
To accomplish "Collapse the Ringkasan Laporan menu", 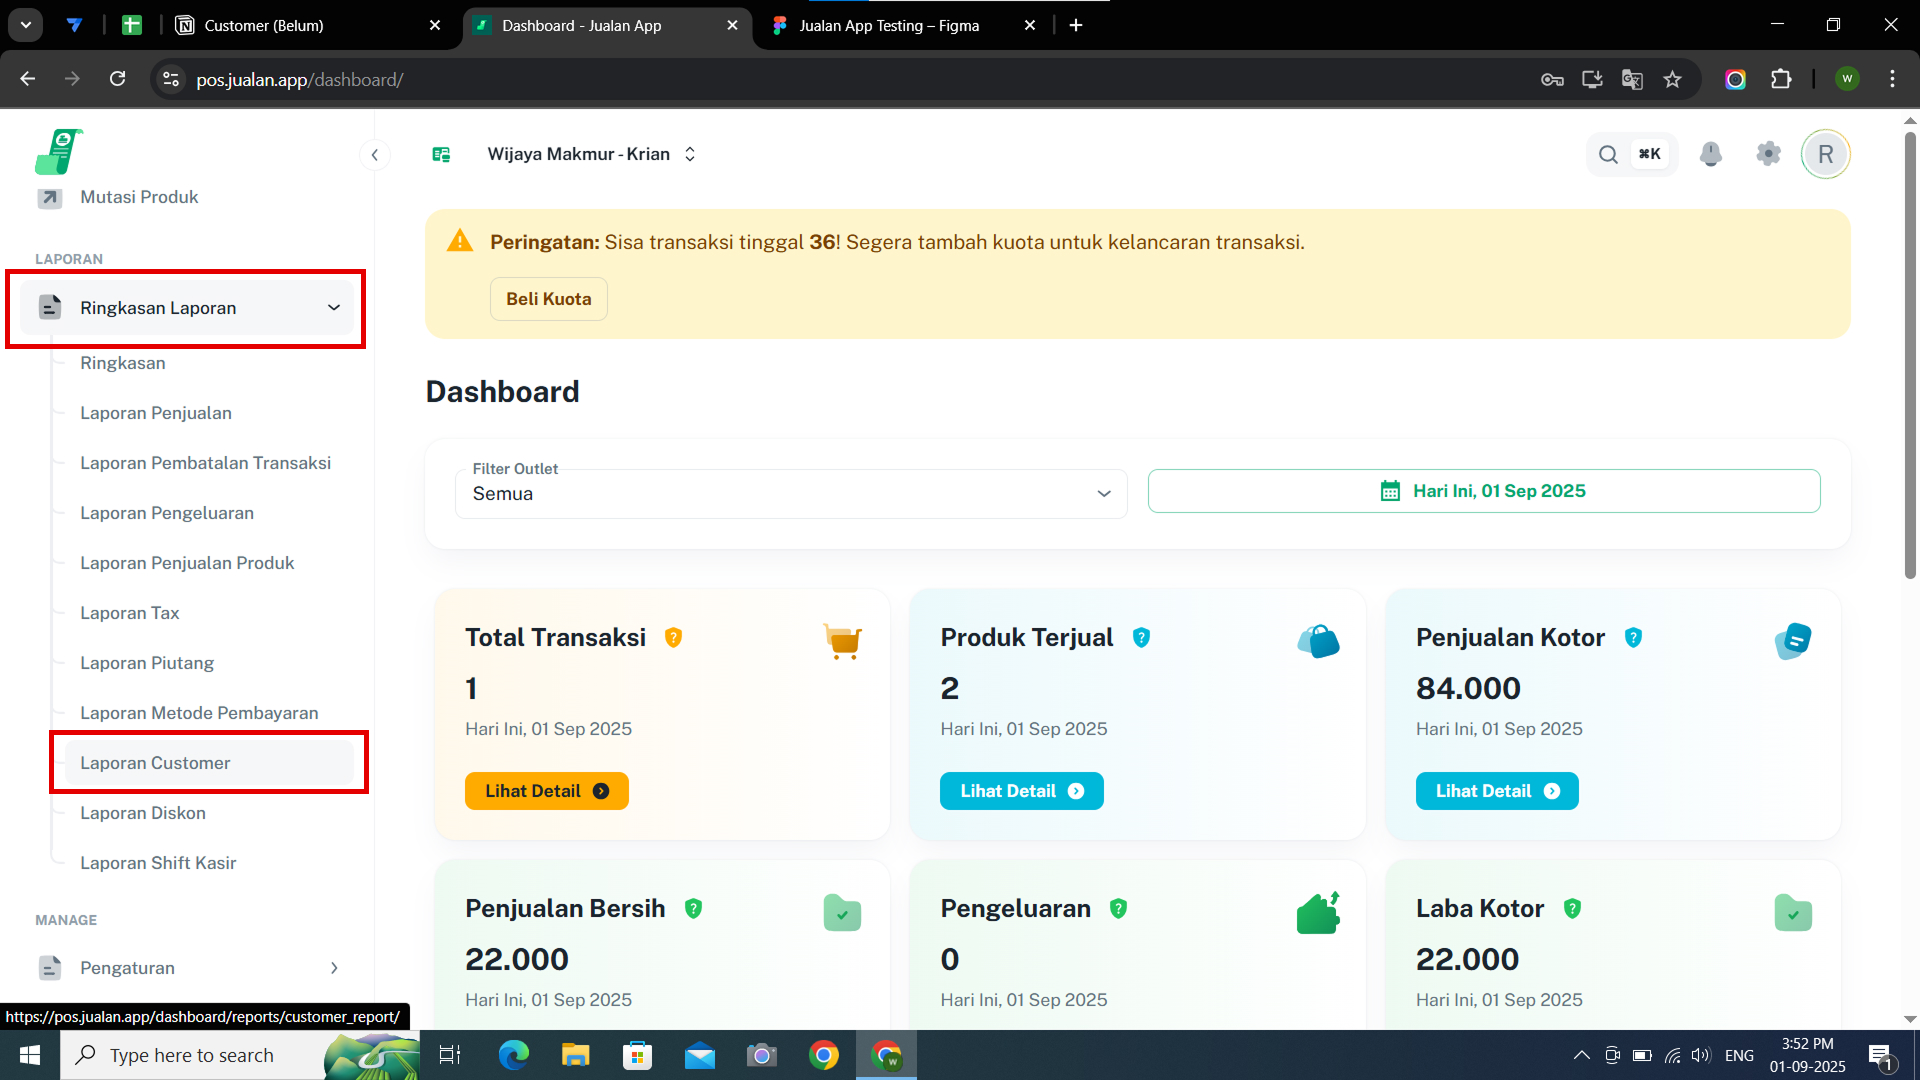I will pos(333,308).
